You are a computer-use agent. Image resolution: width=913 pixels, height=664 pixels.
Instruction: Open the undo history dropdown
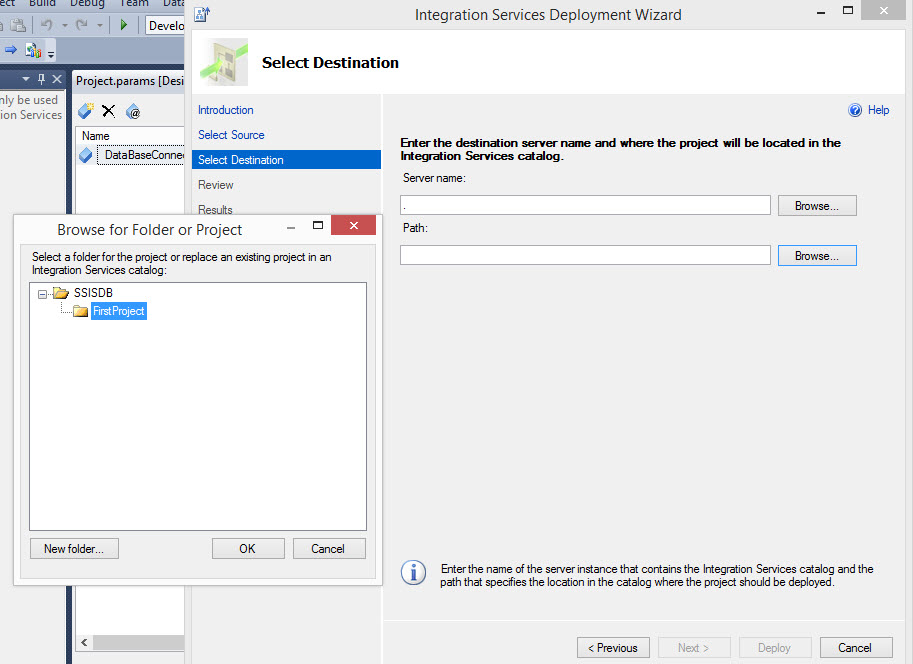click(65, 26)
